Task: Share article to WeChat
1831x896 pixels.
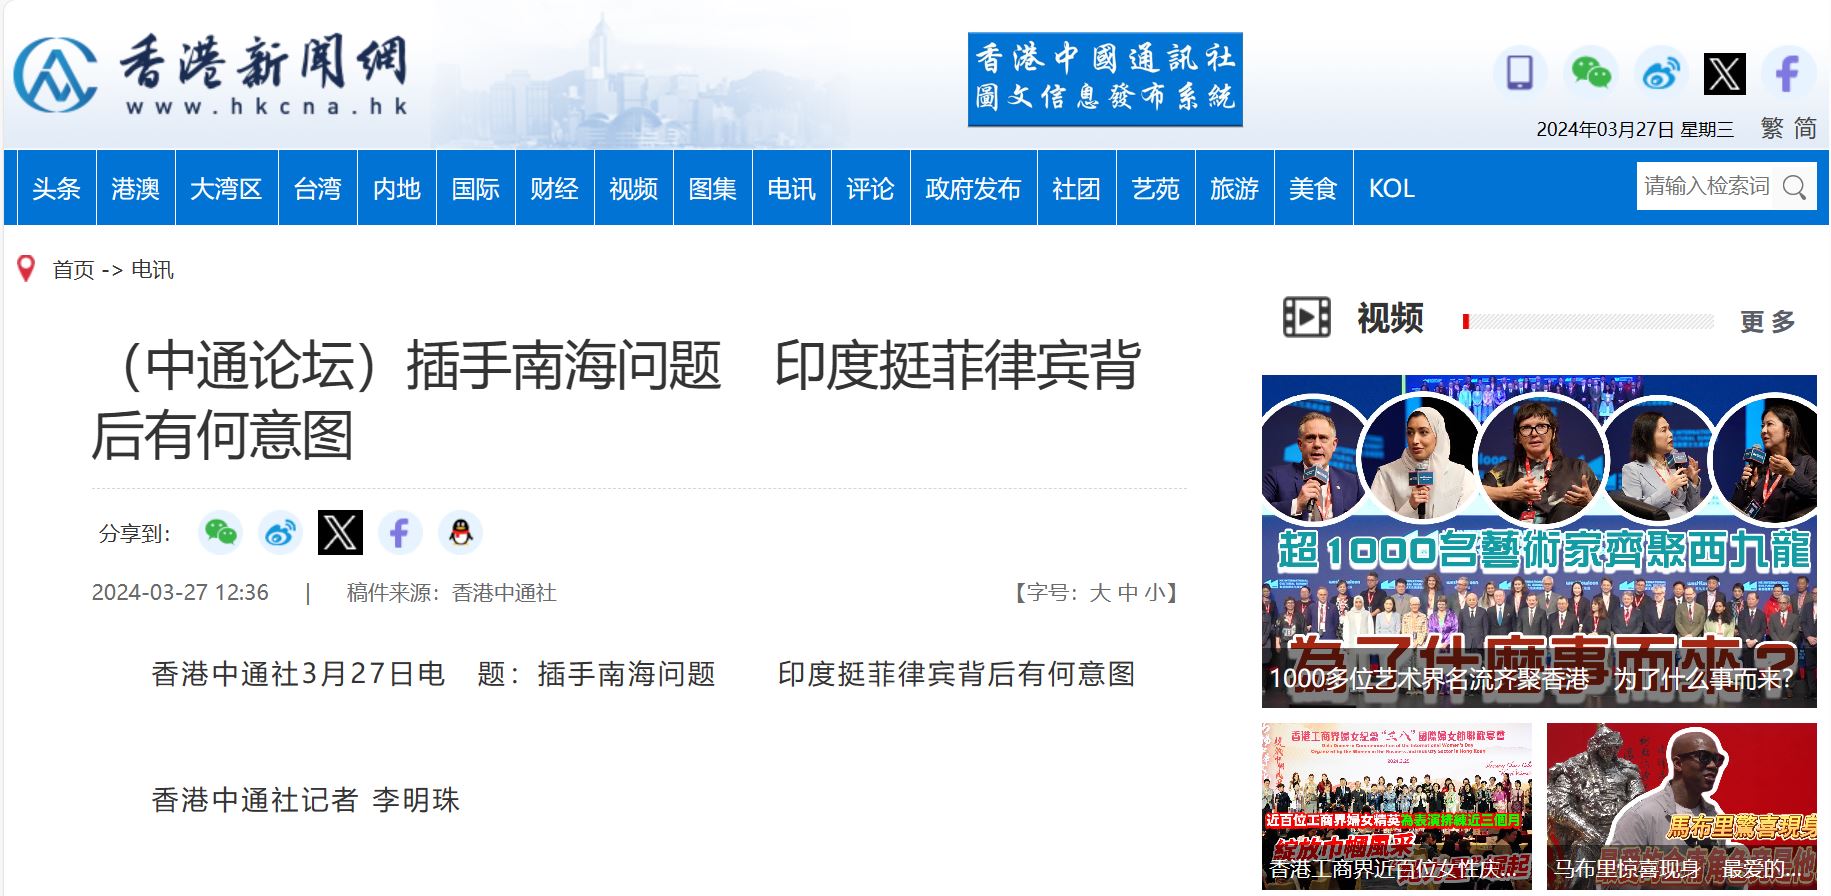Action: pyautogui.click(x=220, y=532)
